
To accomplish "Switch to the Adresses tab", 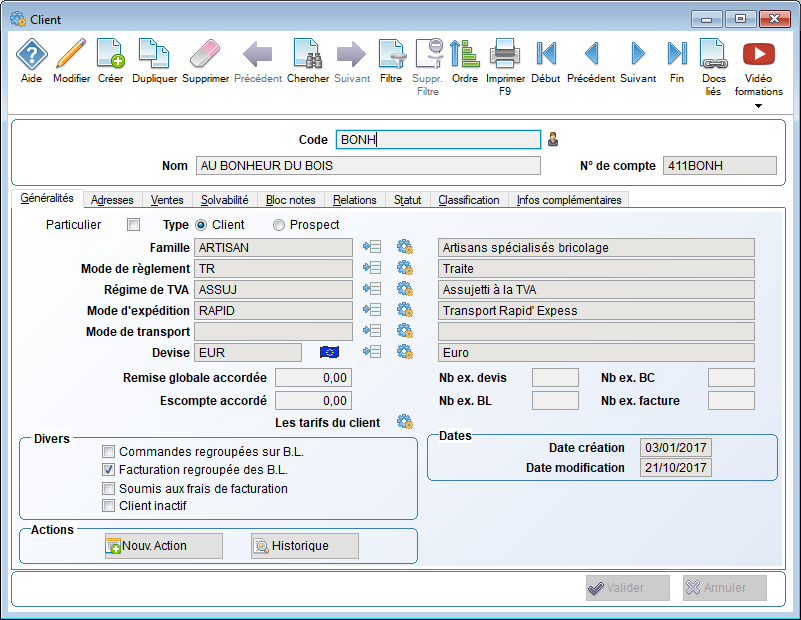I will (112, 200).
